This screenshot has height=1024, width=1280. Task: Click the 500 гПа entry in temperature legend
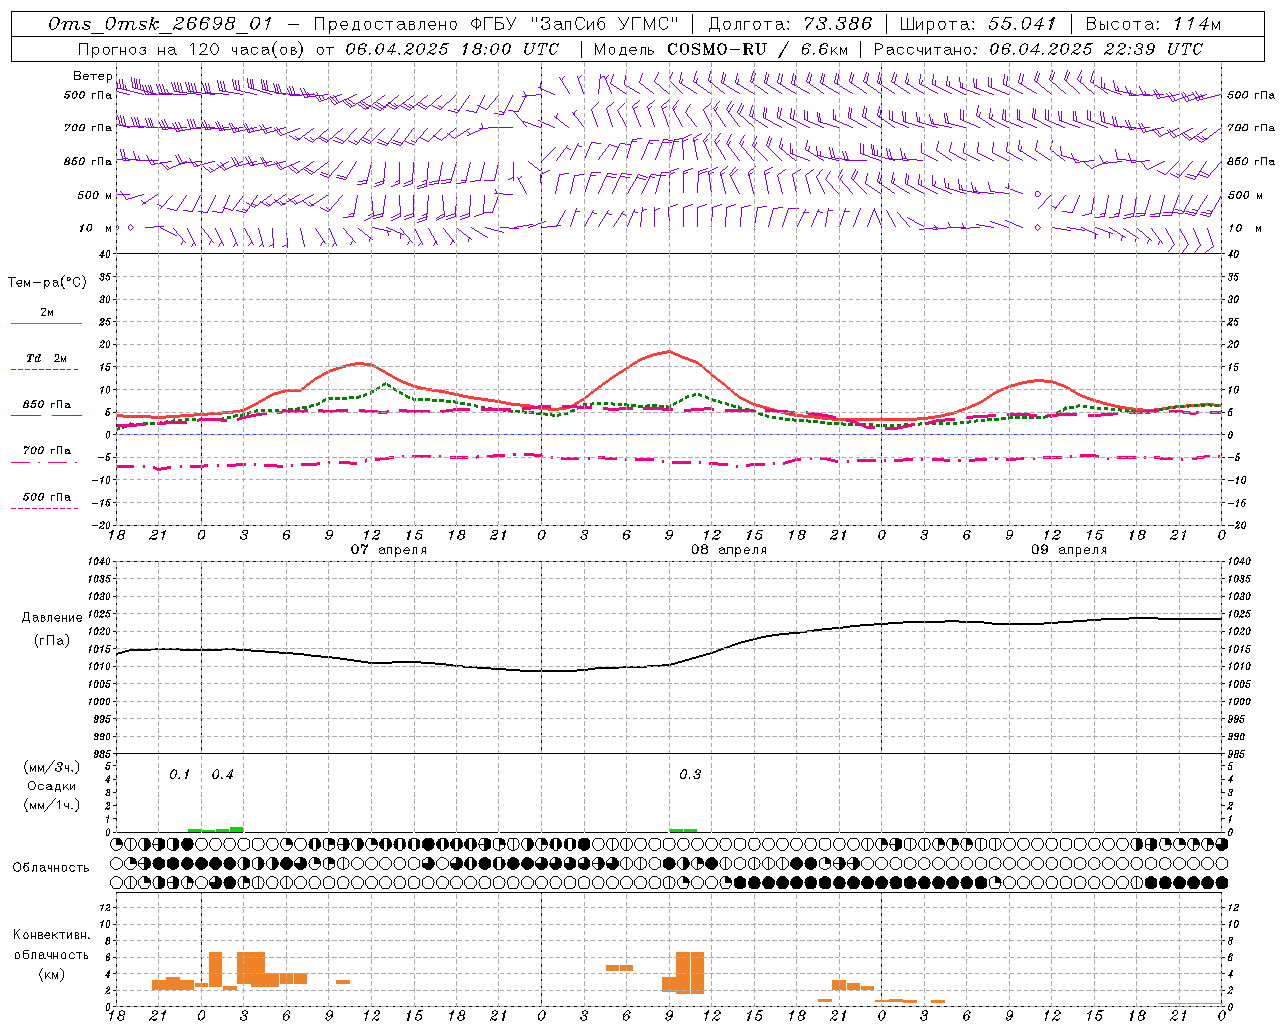47,497
